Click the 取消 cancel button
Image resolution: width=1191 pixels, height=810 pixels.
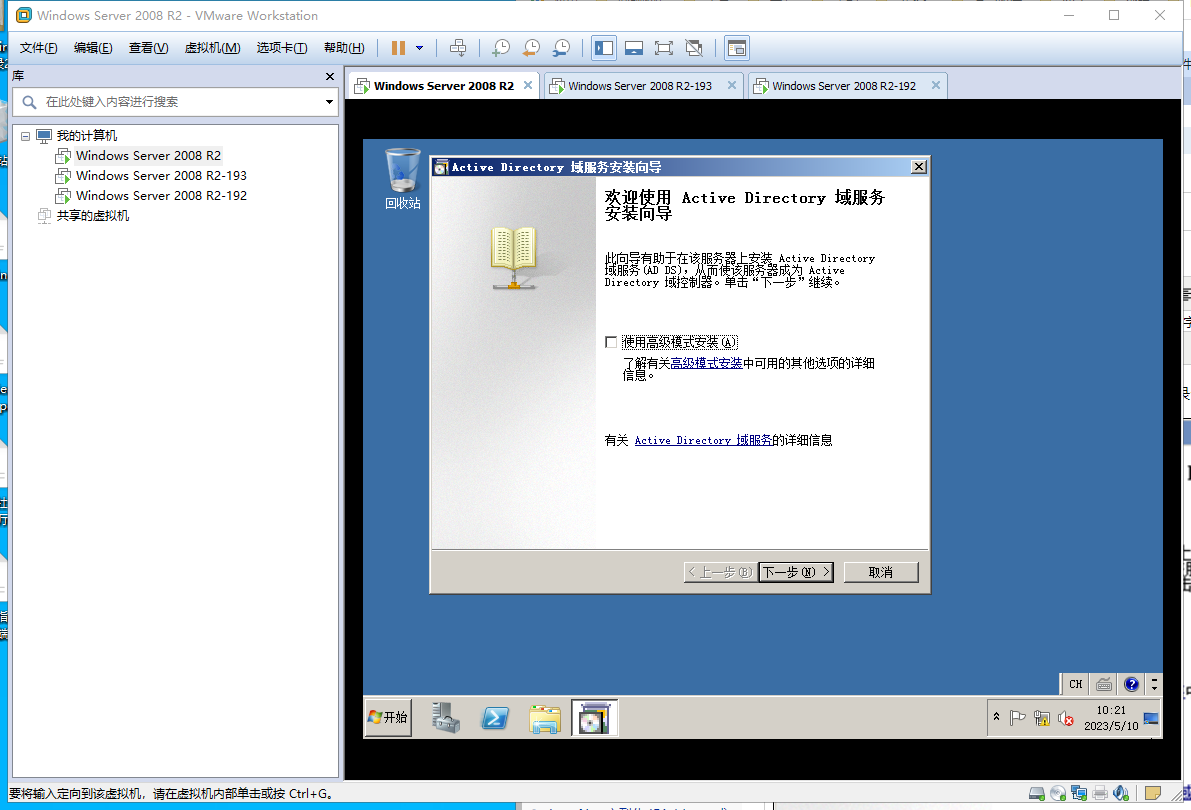[881, 572]
